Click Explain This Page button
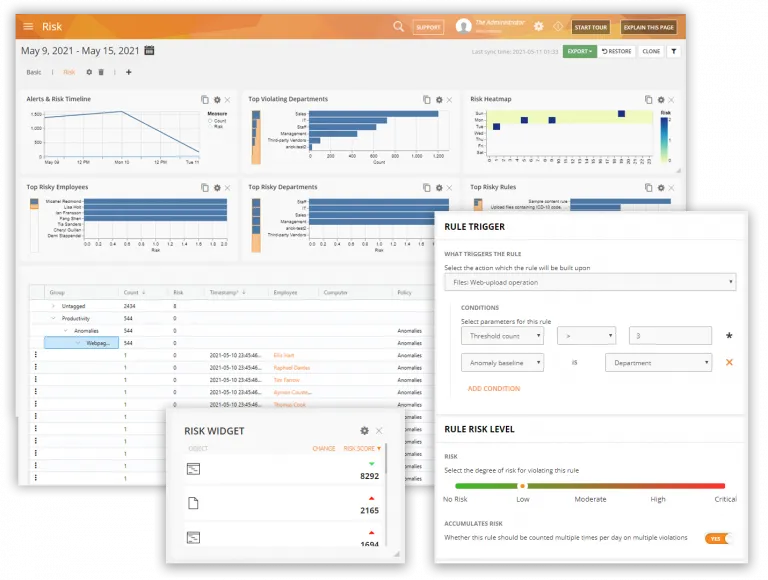The height and width of the screenshot is (580, 768). [648, 27]
